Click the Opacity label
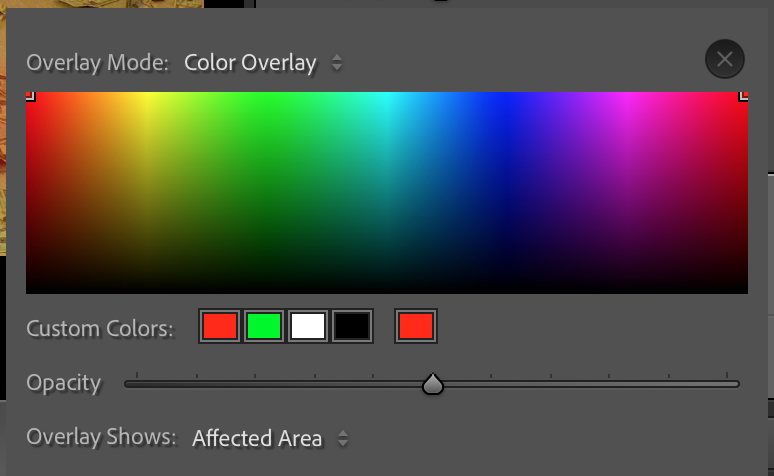The image size is (774, 476). coord(64,383)
